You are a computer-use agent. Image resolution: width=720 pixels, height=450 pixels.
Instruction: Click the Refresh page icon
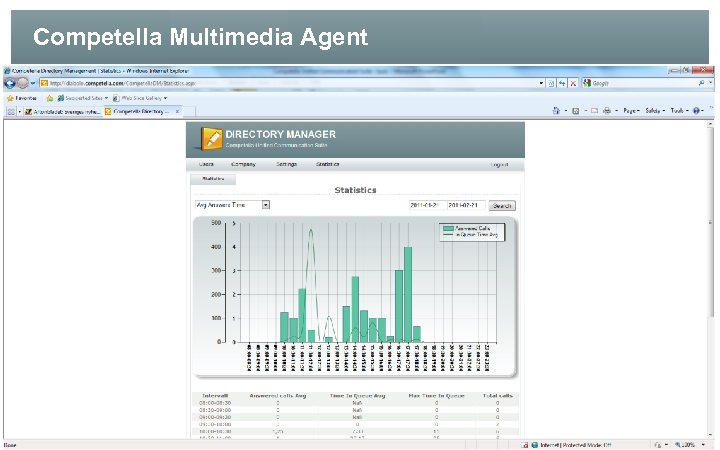562,83
